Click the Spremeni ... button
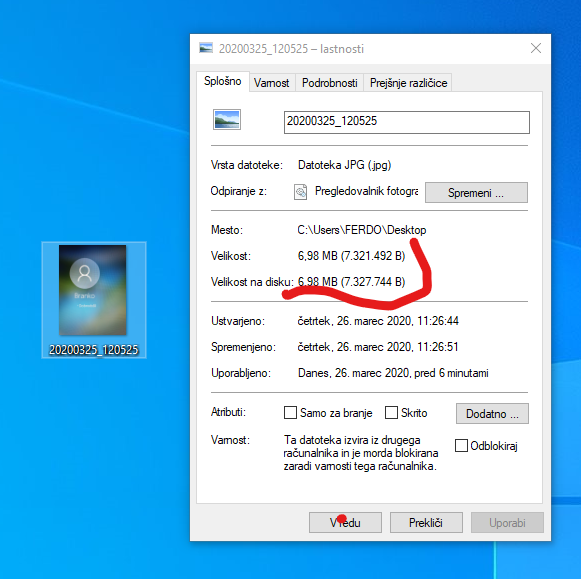This screenshot has width=581, height=579. (x=476, y=193)
